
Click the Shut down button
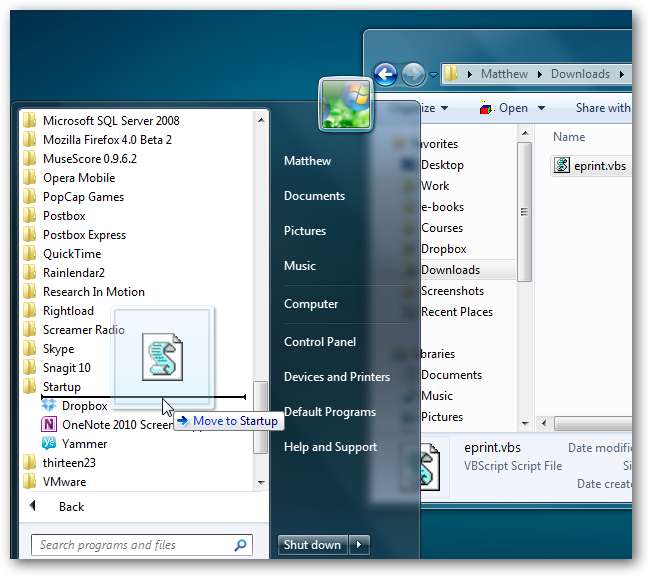[311, 545]
